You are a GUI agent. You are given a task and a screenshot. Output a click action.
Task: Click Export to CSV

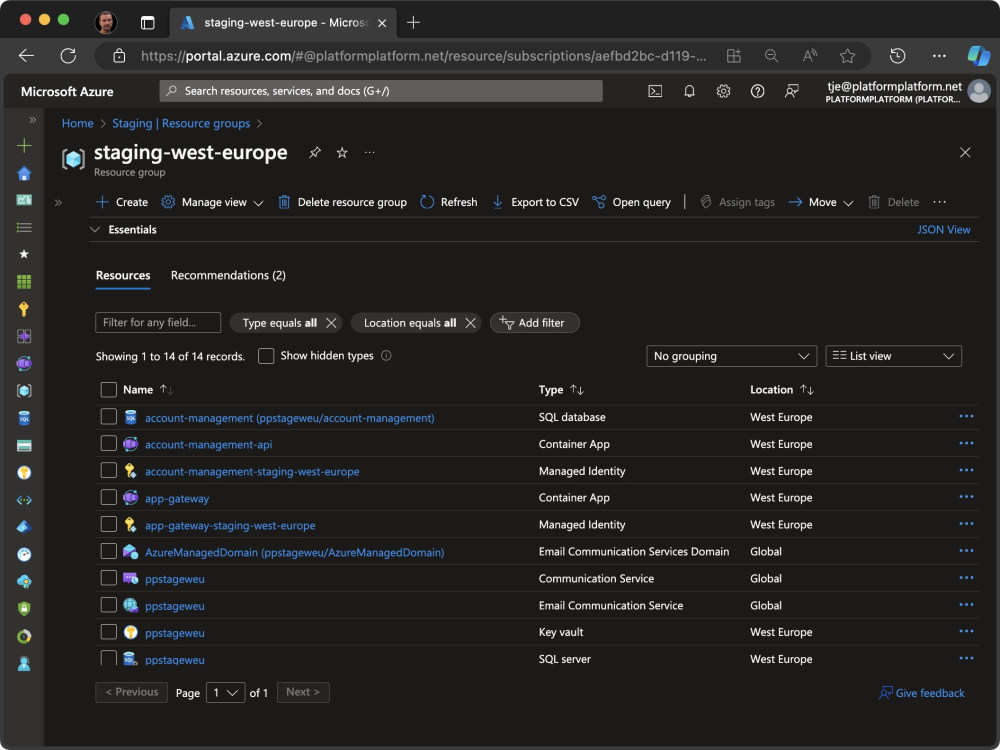tap(536, 202)
